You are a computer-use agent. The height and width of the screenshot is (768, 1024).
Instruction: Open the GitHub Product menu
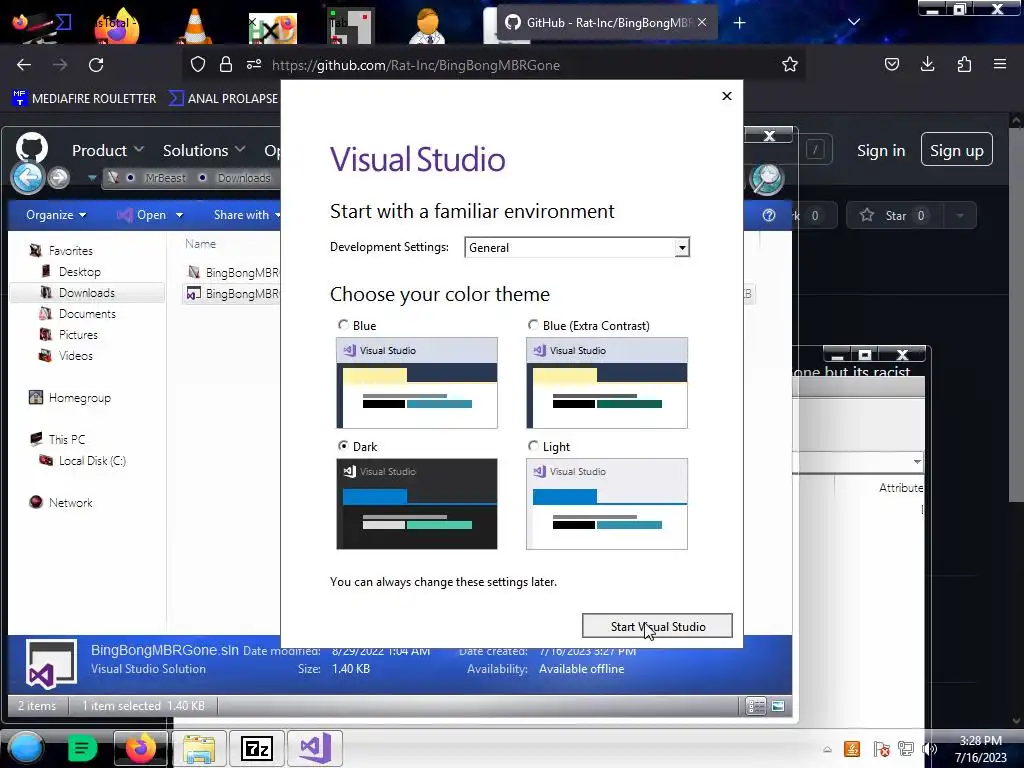pos(108,150)
